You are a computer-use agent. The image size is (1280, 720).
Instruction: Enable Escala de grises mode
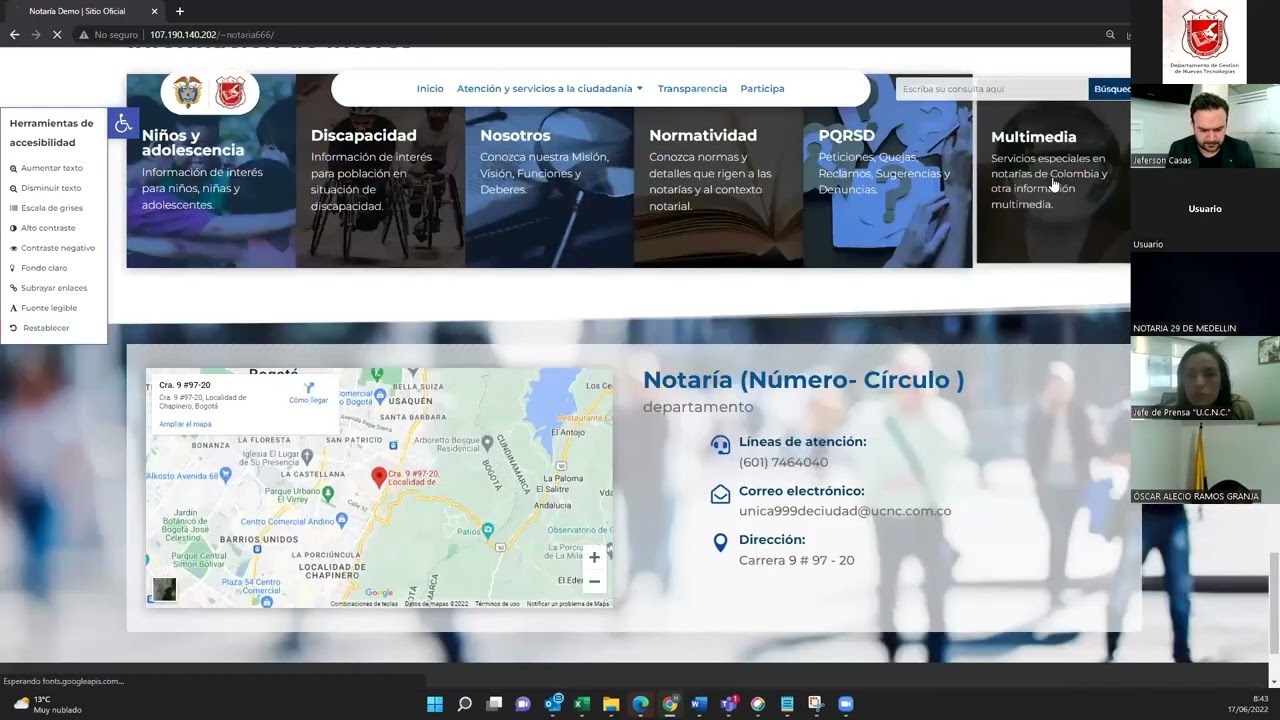(46, 208)
